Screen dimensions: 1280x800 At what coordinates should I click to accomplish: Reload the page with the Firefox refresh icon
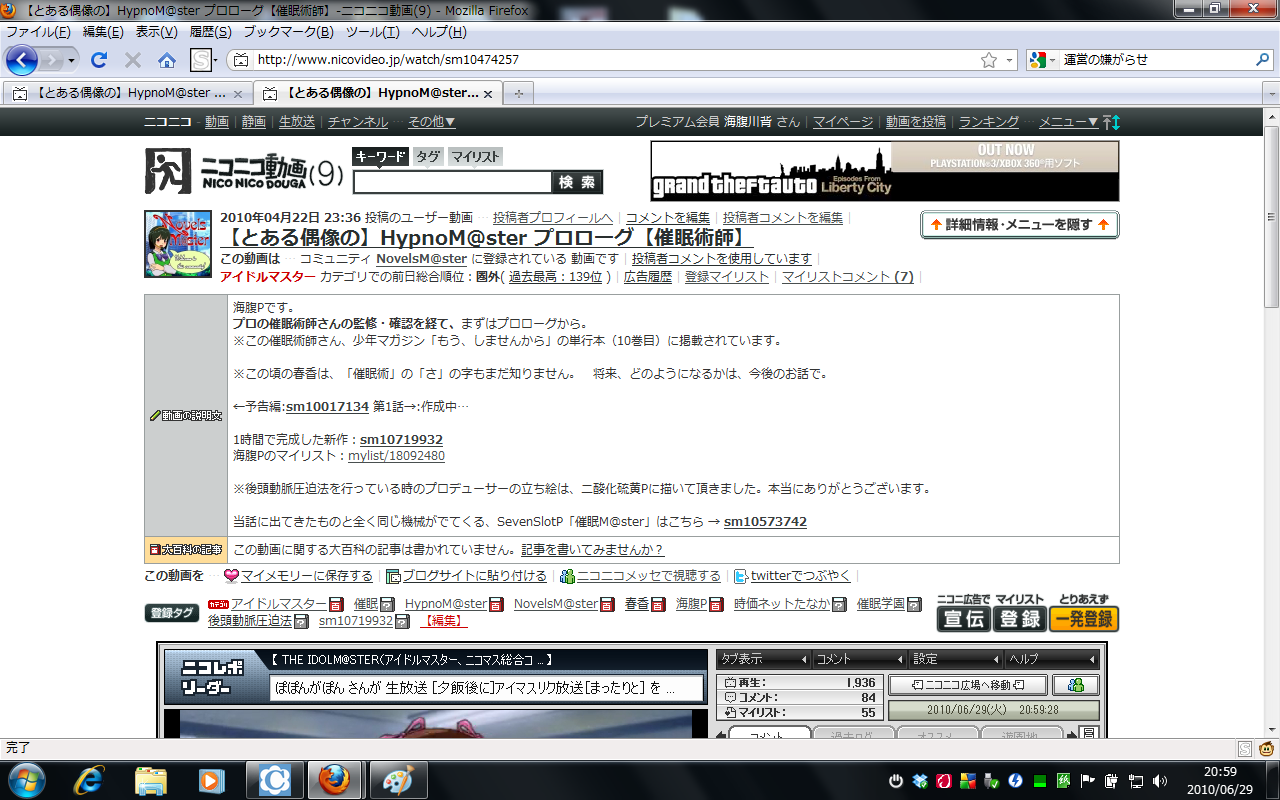pyautogui.click(x=99, y=60)
